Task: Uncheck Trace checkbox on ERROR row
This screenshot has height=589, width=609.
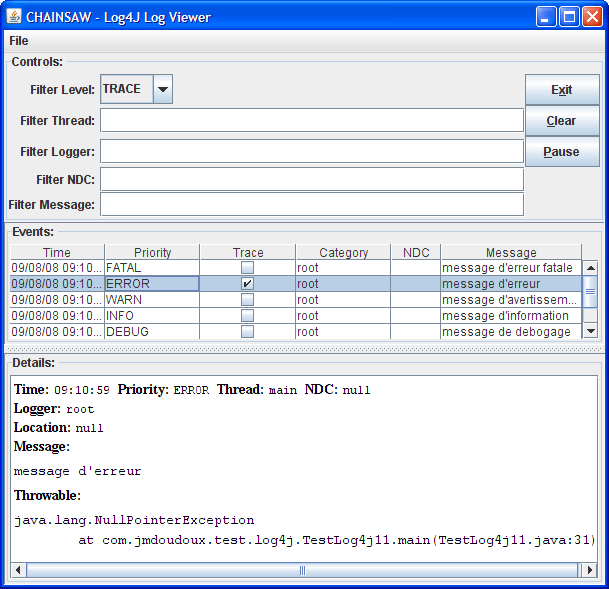Action: pyautogui.click(x=247, y=284)
